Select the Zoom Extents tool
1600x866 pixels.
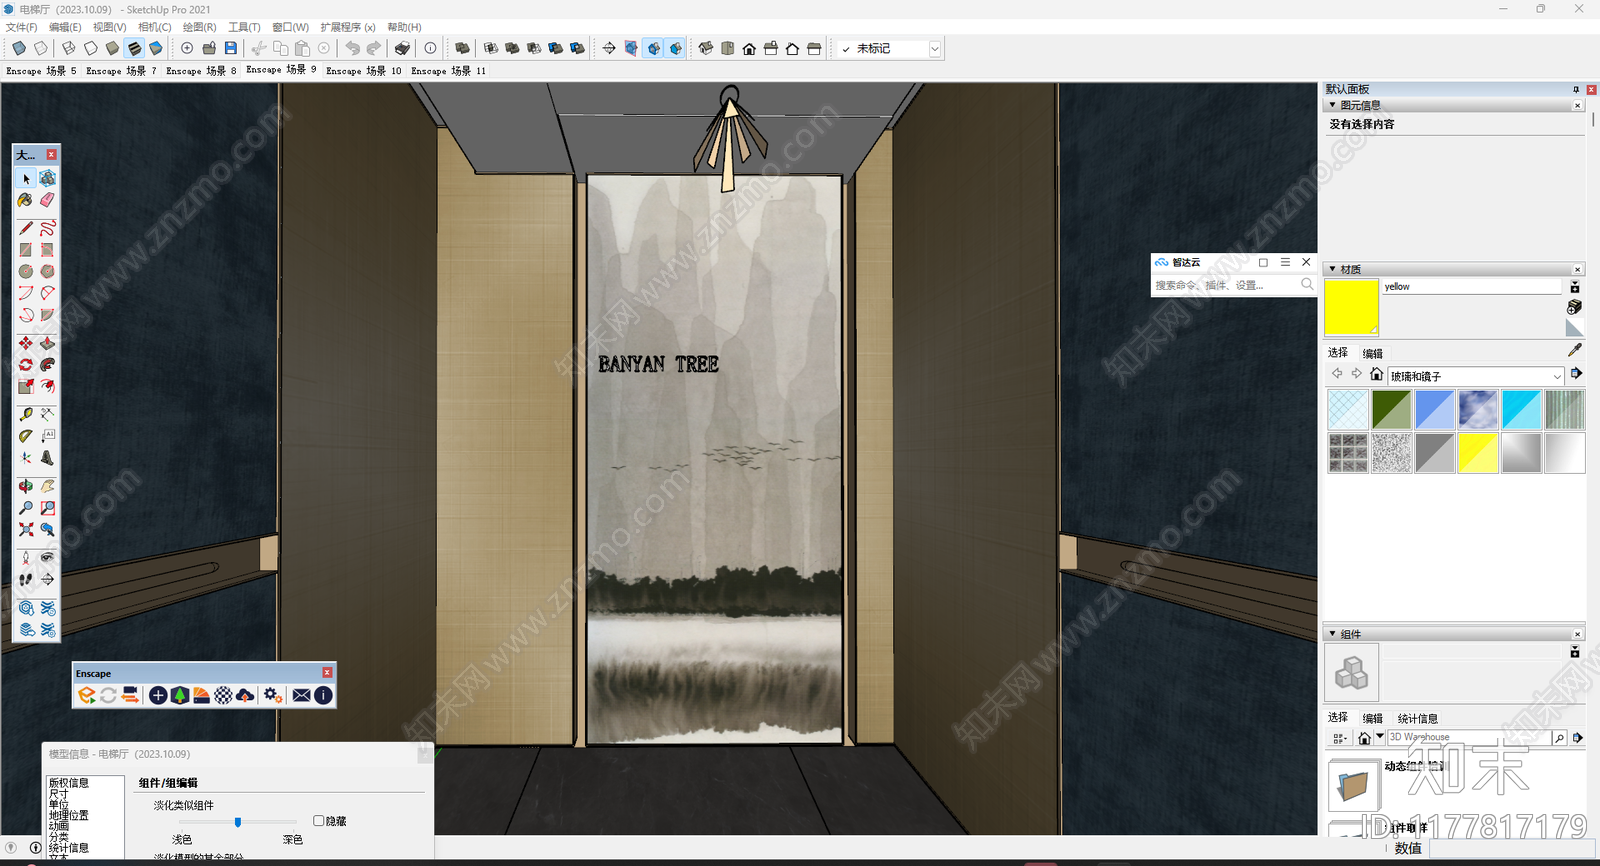[26, 530]
